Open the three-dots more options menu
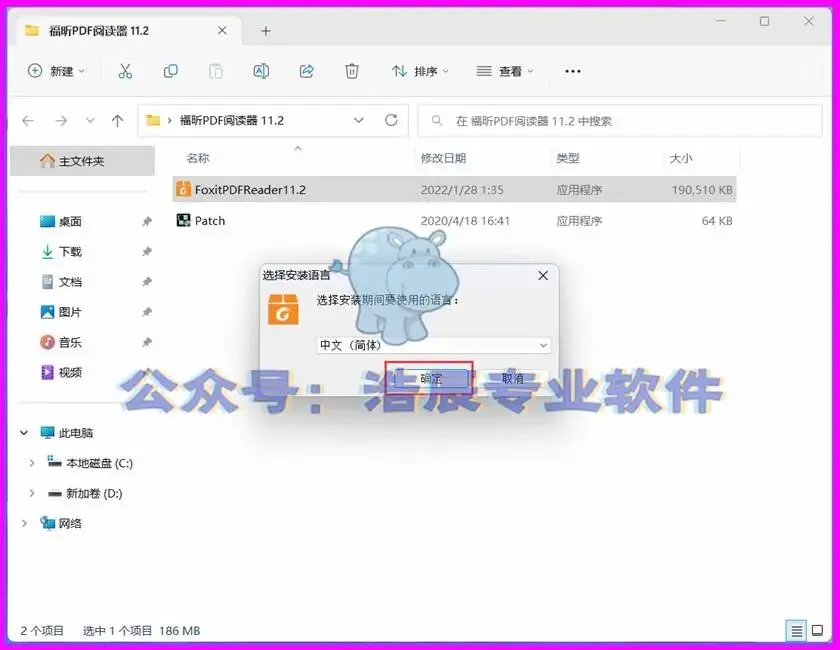The height and width of the screenshot is (650, 840). pyautogui.click(x=573, y=71)
